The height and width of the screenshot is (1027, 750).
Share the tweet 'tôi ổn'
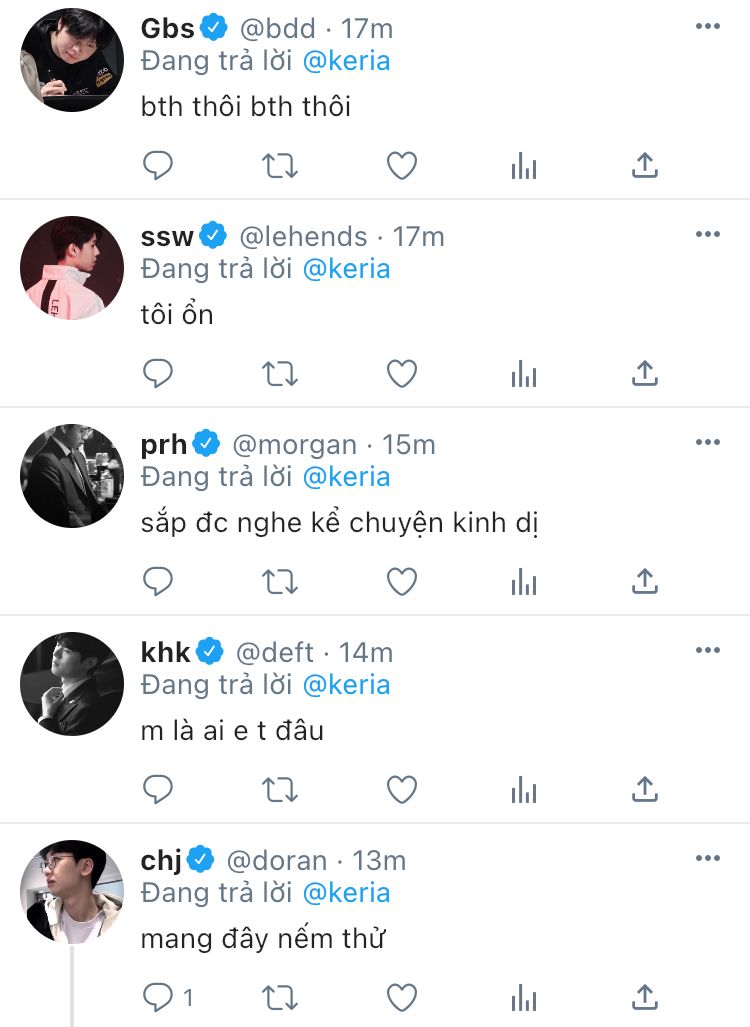tap(645, 373)
